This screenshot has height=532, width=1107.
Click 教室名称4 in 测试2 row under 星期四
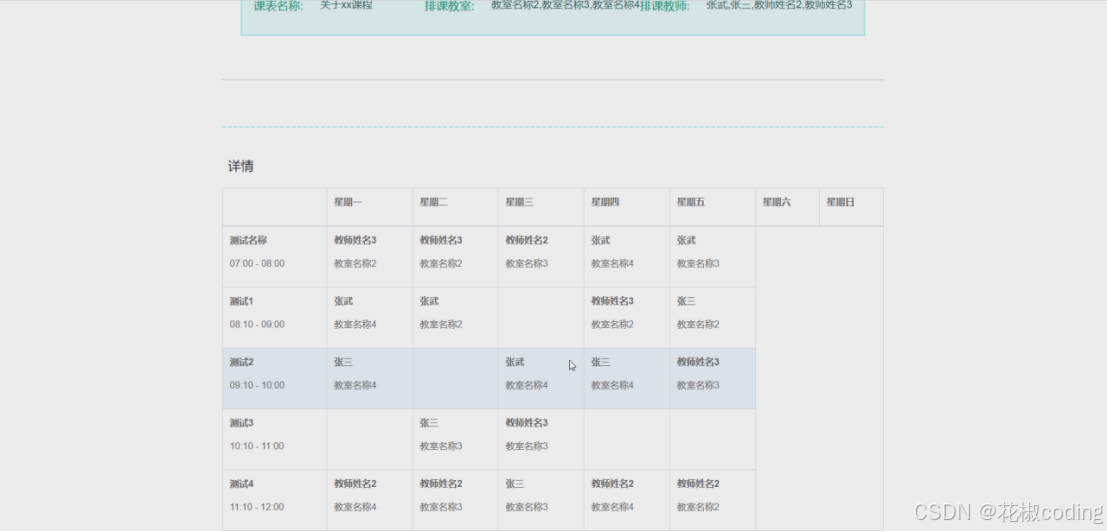click(x=612, y=385)
